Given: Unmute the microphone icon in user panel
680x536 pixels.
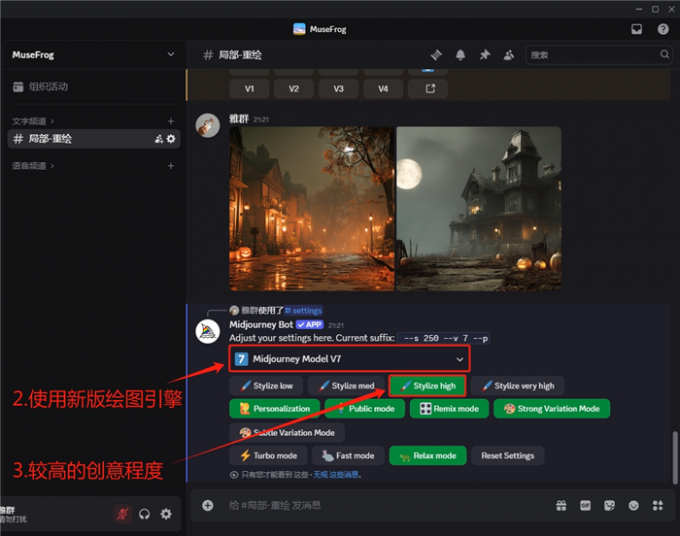Looking at the screenshot, I should [122, 514].
